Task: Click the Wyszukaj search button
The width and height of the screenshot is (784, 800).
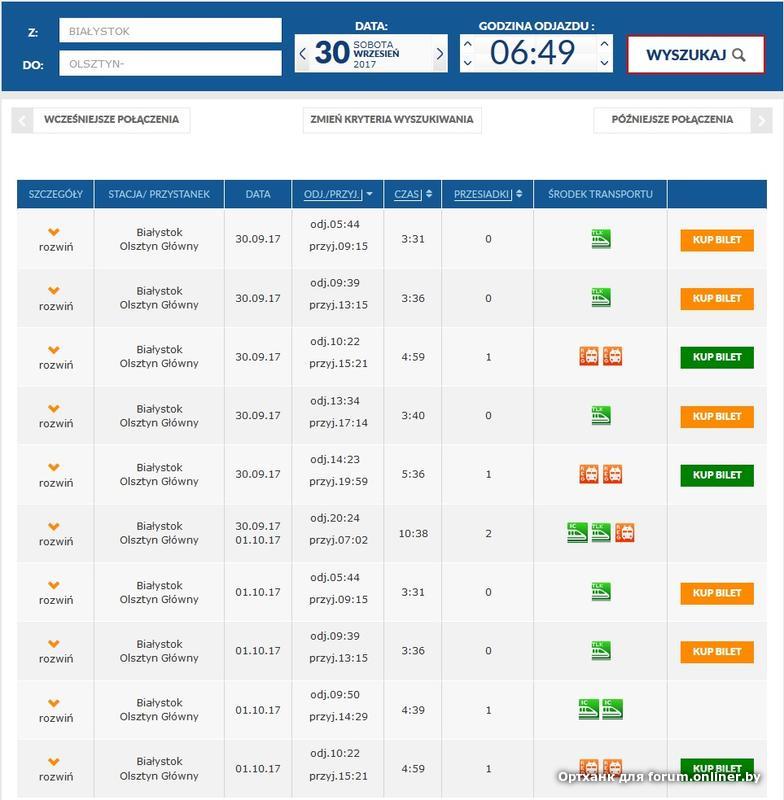Action: click(696, 54)
